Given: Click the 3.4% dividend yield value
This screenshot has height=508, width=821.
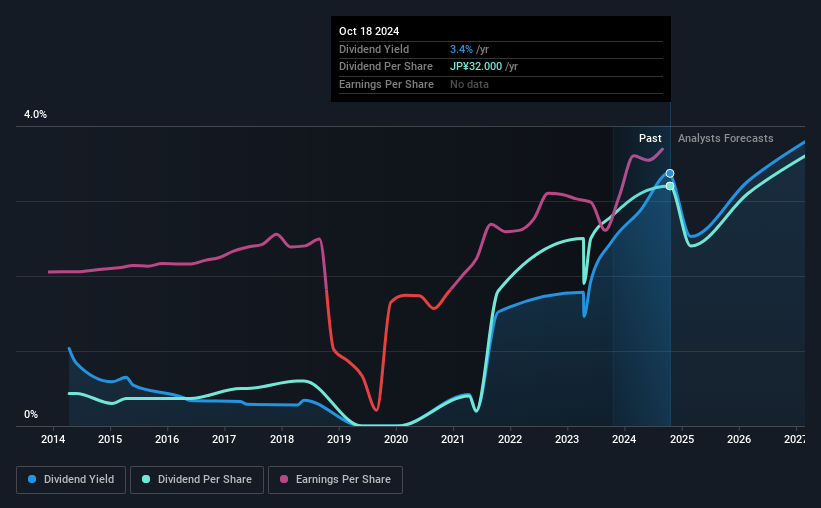Looking at the screenshot, I should [x=461, y=49].
